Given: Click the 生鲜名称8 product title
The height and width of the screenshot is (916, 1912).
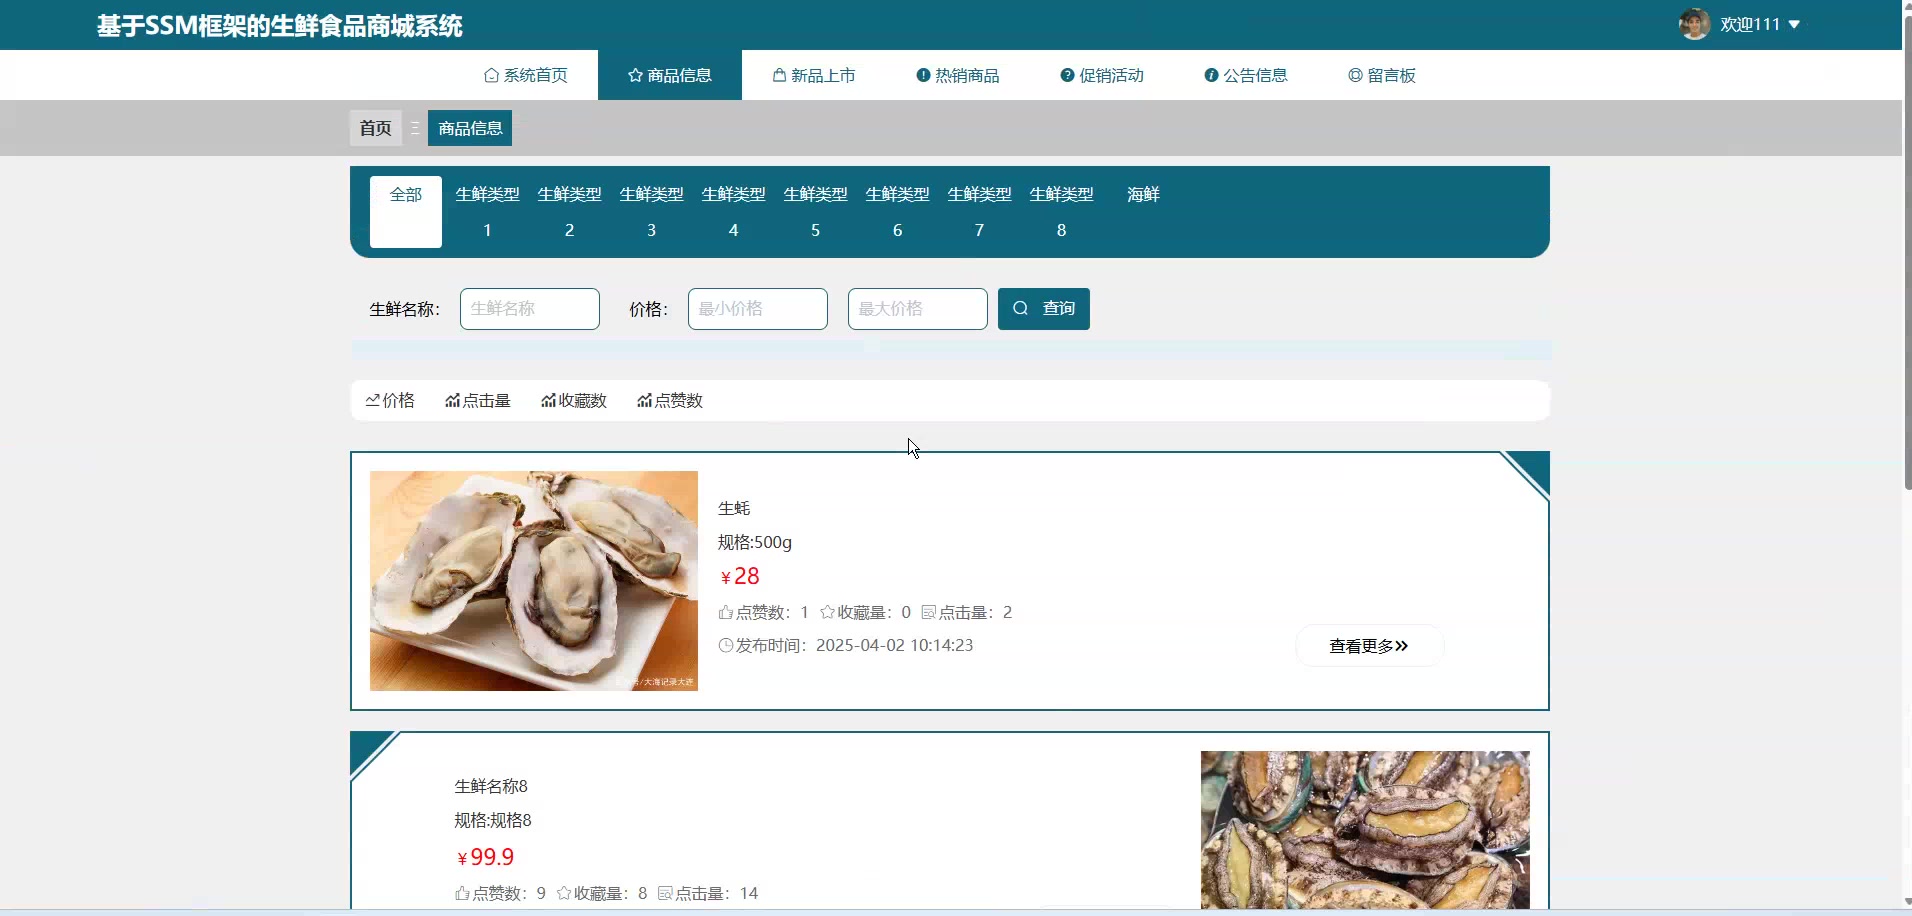Looking at the screenshot, I should pos(491,786).
